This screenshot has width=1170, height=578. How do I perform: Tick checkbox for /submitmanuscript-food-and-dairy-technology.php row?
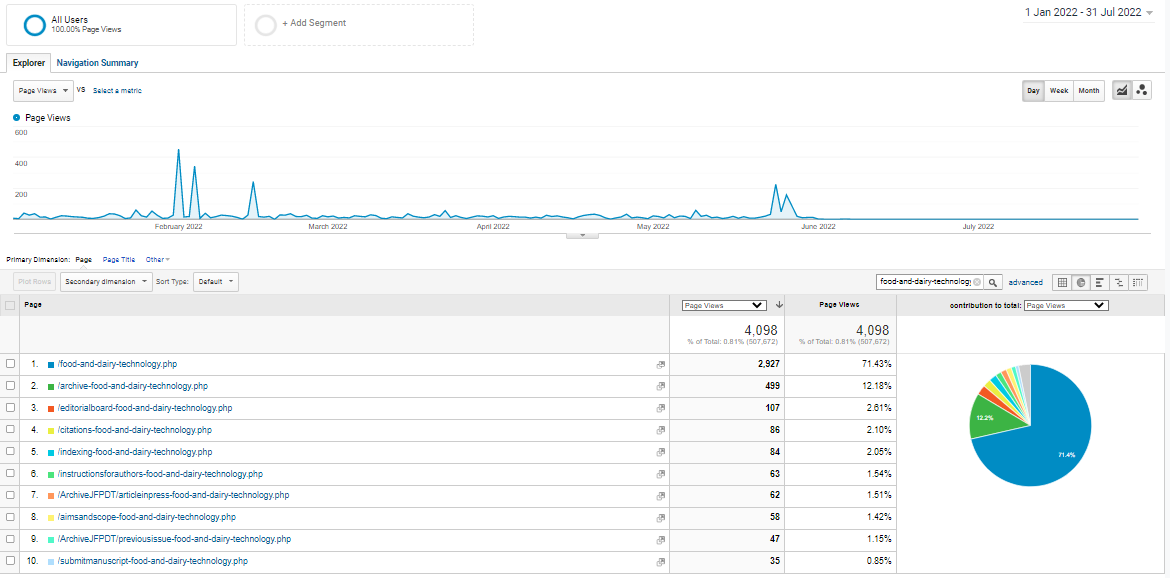[10, 562]
